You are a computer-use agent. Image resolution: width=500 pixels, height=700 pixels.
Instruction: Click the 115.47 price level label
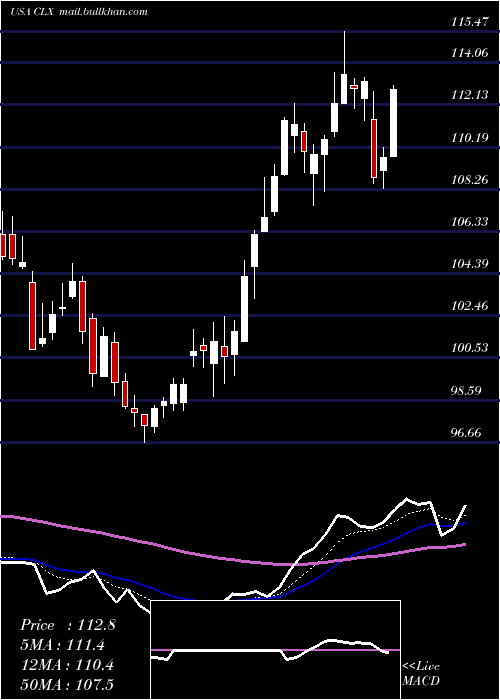469,21
